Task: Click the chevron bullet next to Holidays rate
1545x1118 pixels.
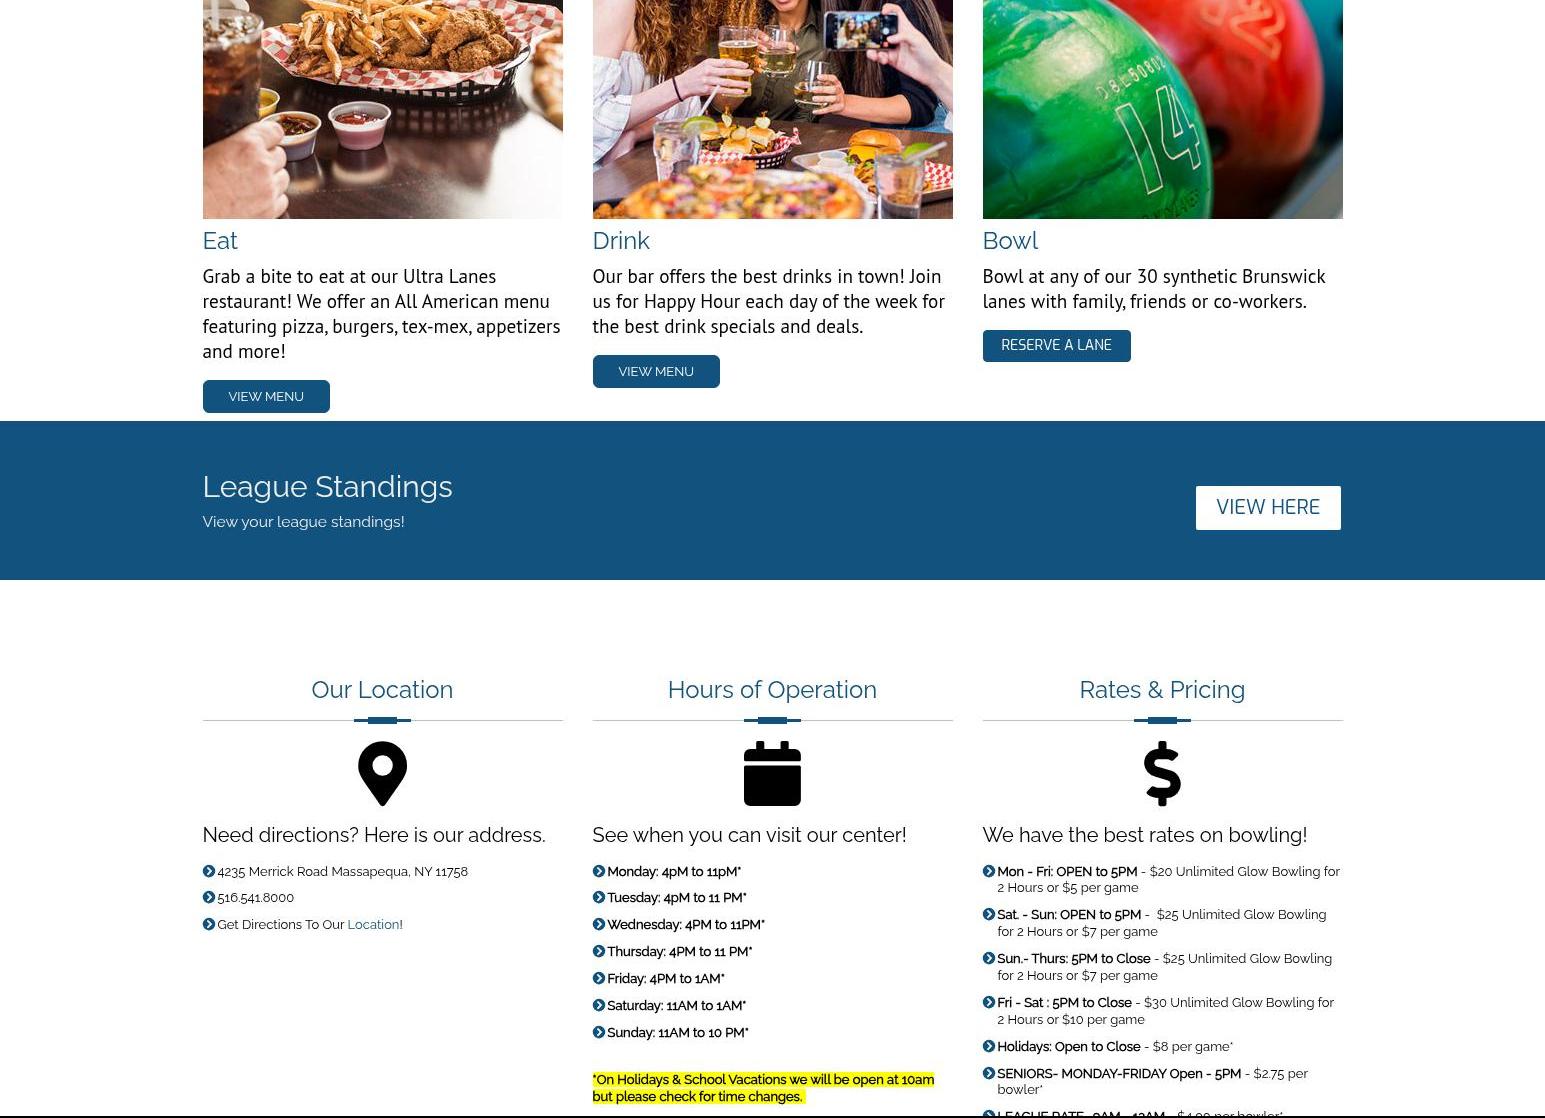Action: pos(988,1046)
